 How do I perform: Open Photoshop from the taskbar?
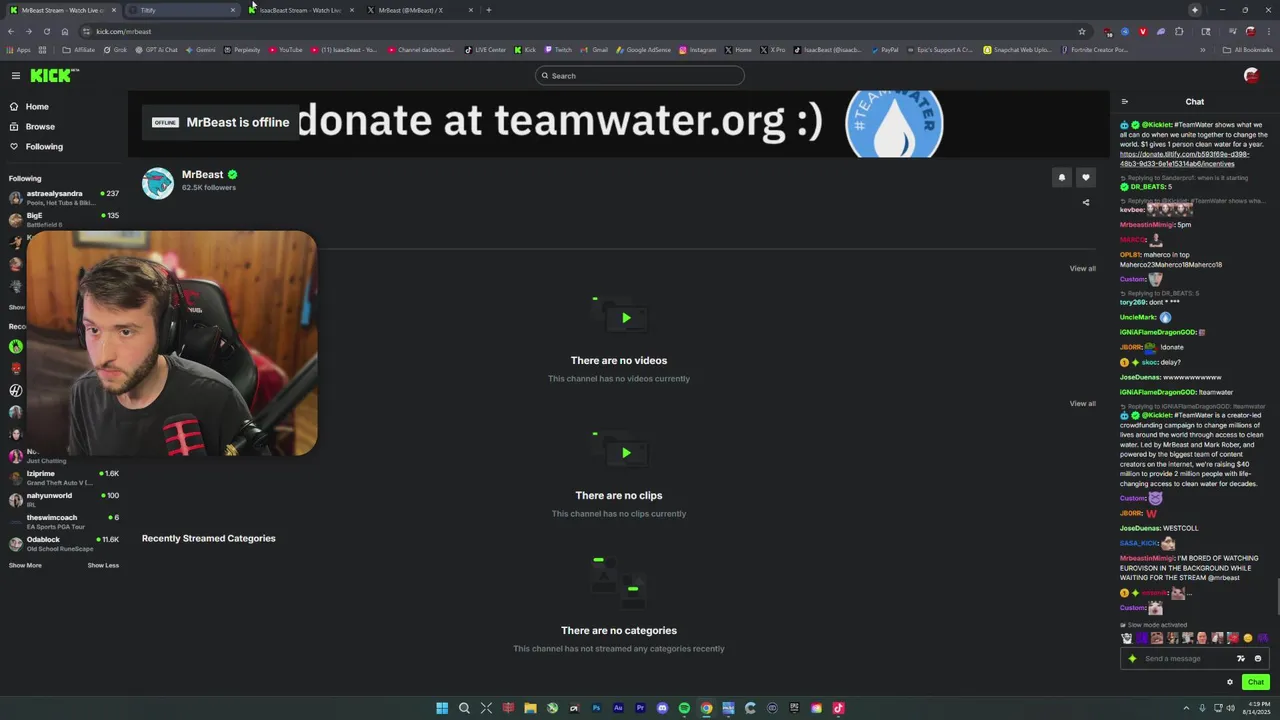596,708
